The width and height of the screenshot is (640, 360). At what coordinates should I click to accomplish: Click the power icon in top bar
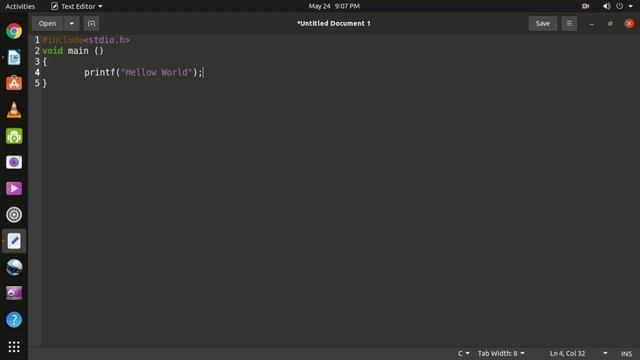coord(620,6)
